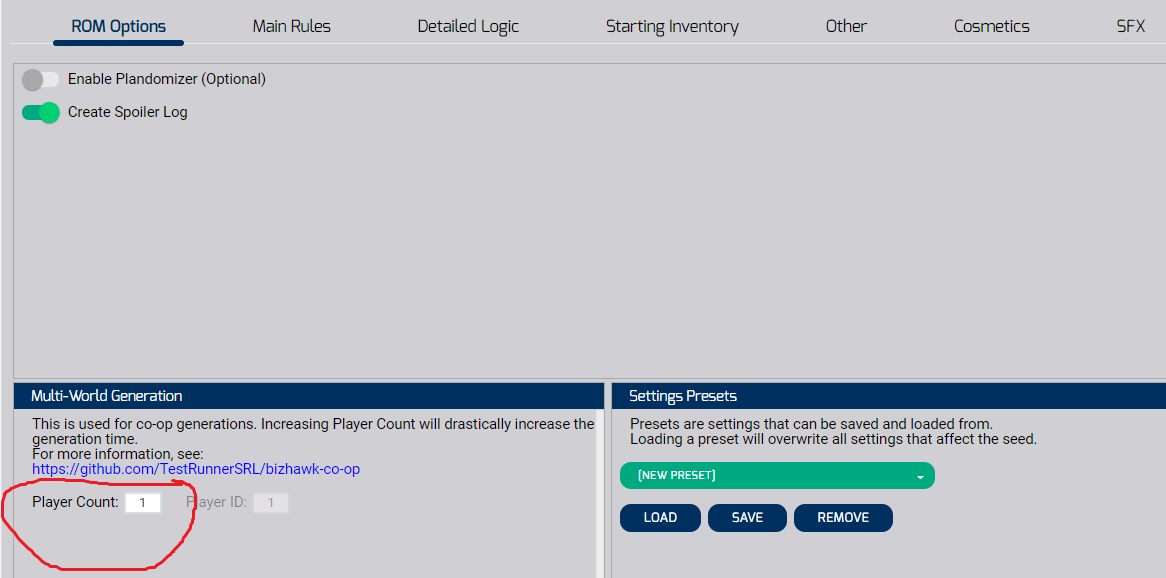
Task: Click the Player ID number field
Action: tap(271, 503)
